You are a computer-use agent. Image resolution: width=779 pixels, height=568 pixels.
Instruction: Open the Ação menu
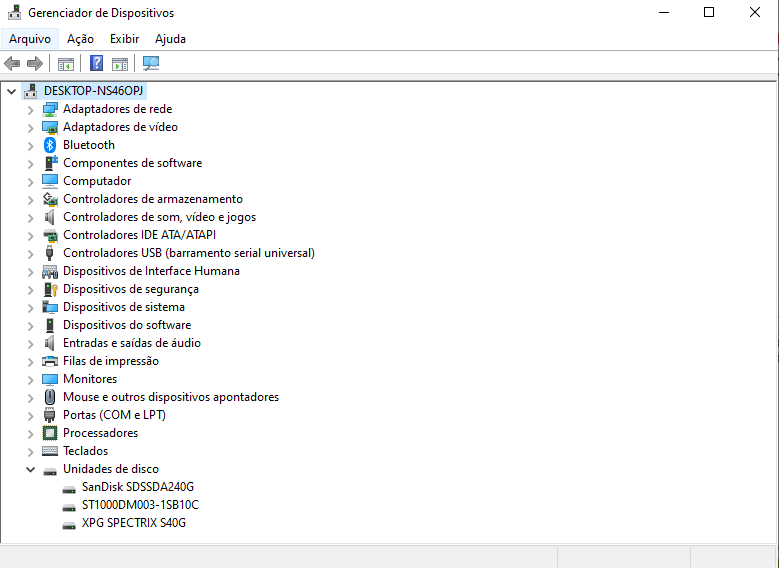tap(80, 39)
